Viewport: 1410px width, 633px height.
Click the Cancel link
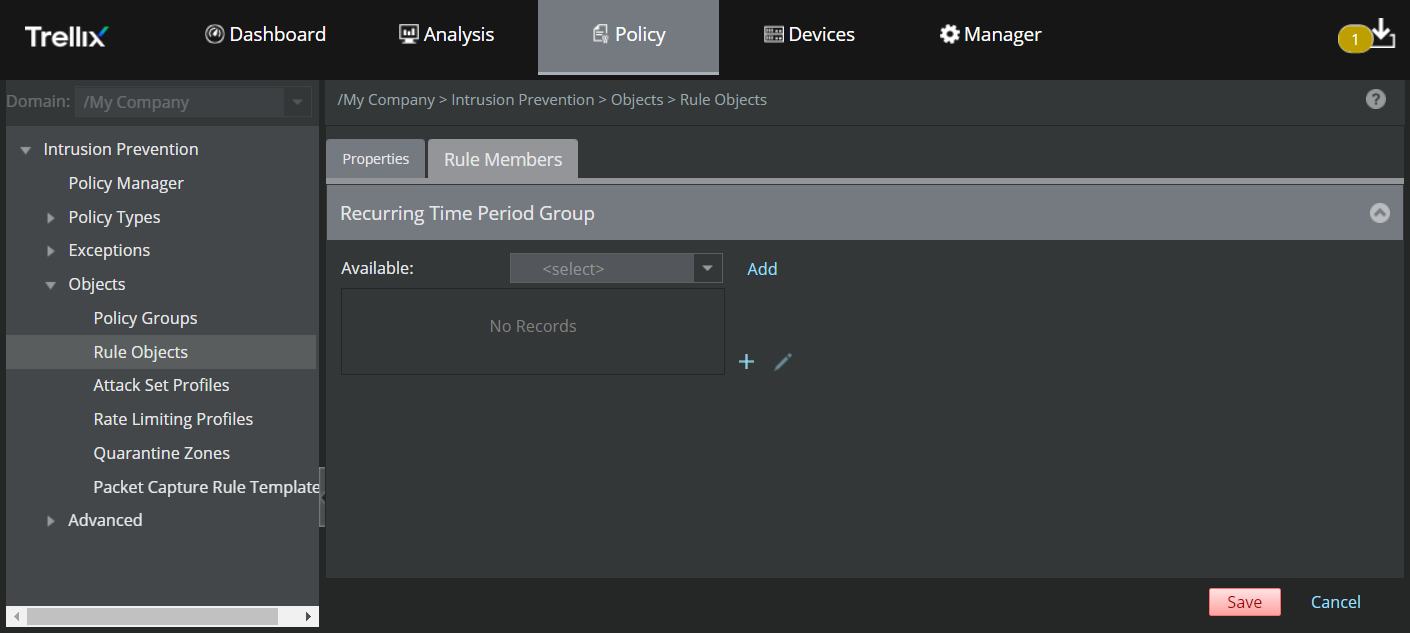[x=1336, y=602]
